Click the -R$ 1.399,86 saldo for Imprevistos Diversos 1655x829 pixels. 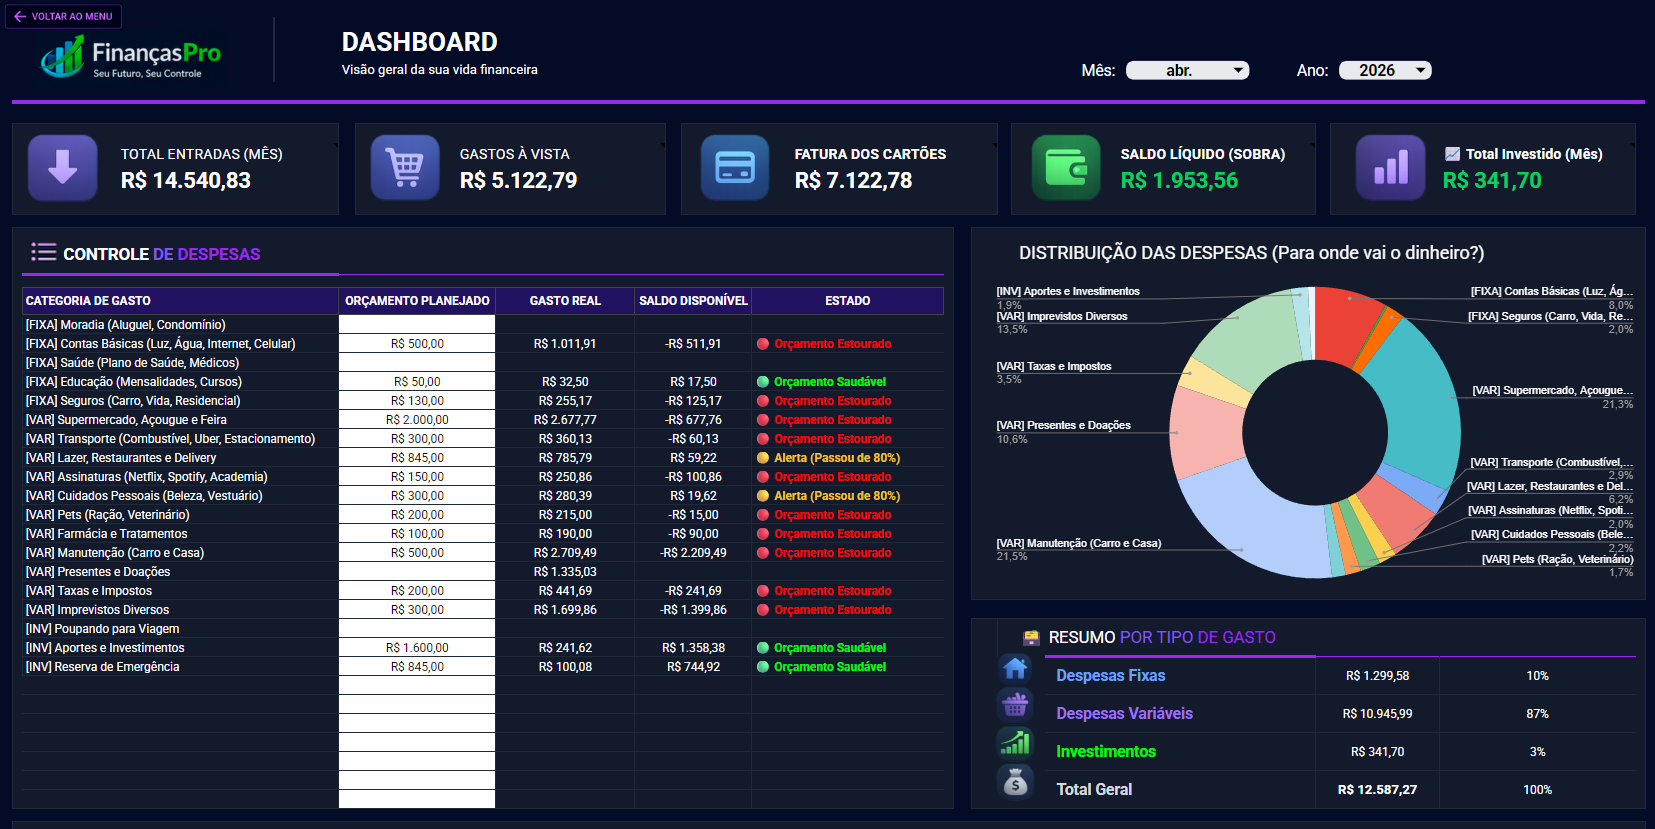[x=693, y=610]
